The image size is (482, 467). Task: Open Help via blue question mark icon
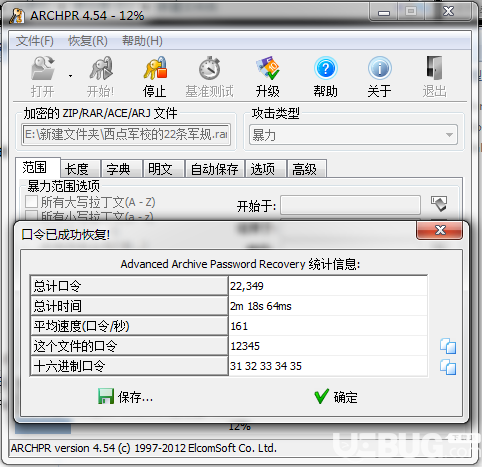point(326,68)
